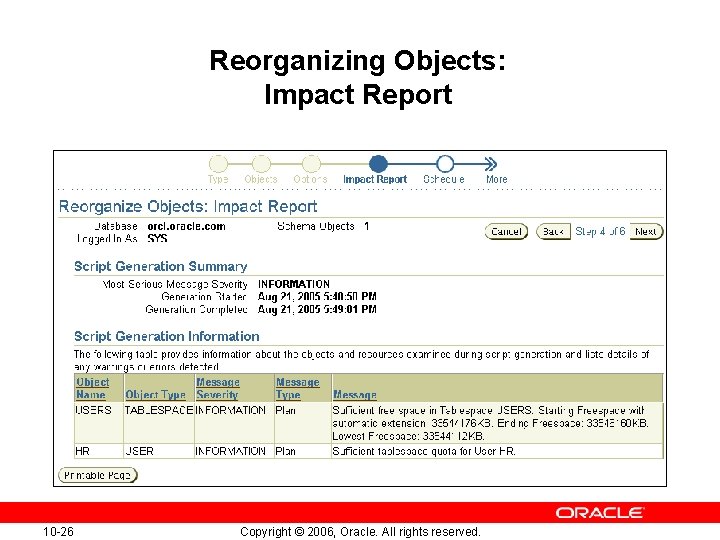This screenshot has height=540, width=720.
Task: Click the orcl.oracle.com database value
Action: click(186, 226)
